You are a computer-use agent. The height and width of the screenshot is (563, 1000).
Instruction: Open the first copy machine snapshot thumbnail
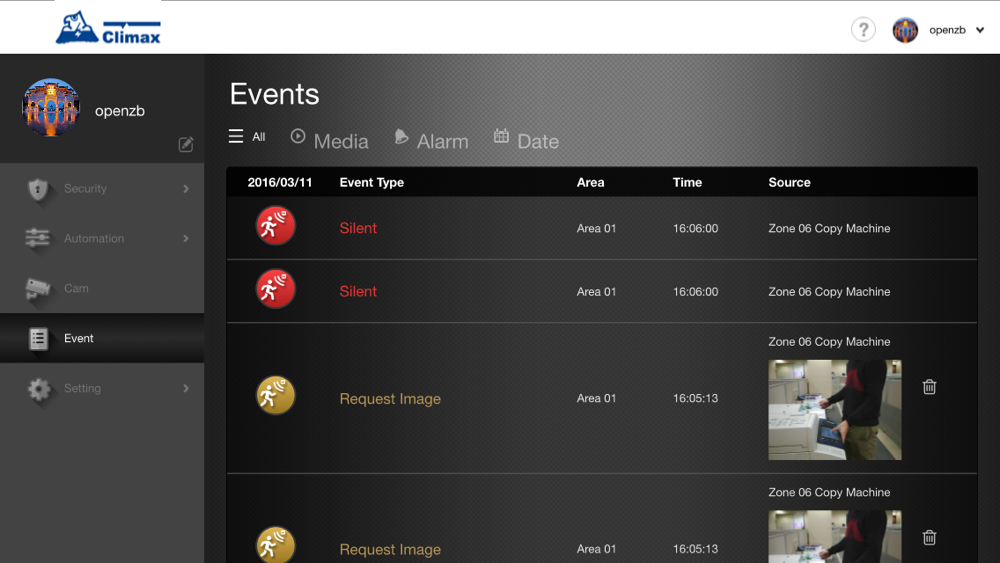(835, 410)
